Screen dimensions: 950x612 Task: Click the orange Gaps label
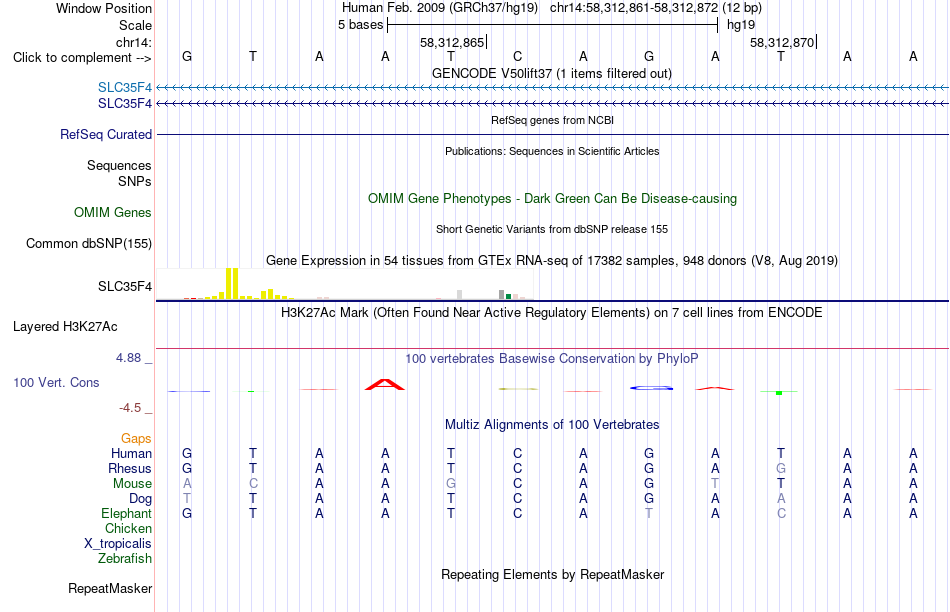tap(136, 438)
